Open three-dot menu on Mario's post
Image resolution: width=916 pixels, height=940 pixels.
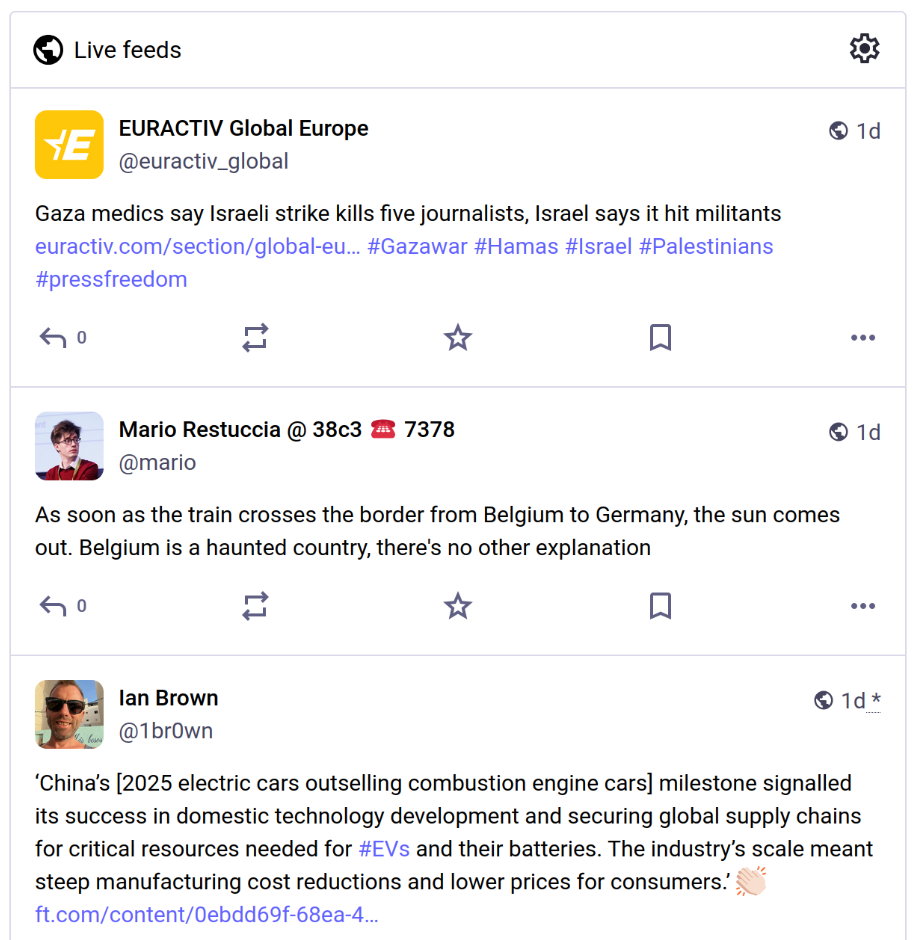point(863,605)
